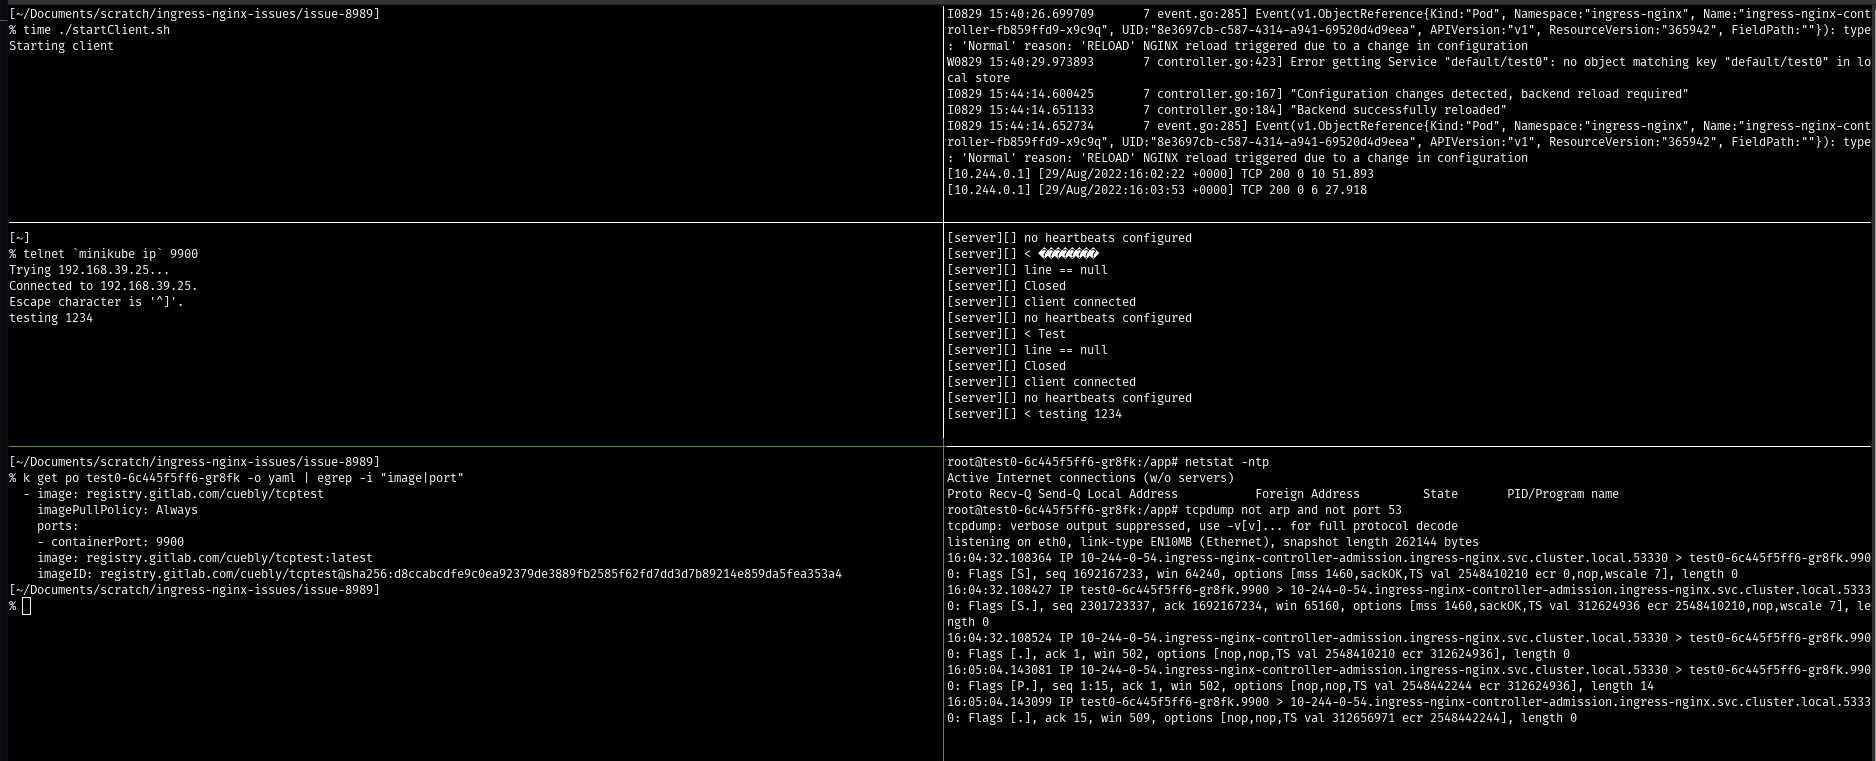
Task: Click the 'time ./startClient.sh' command line
Action: coord(89,30)
